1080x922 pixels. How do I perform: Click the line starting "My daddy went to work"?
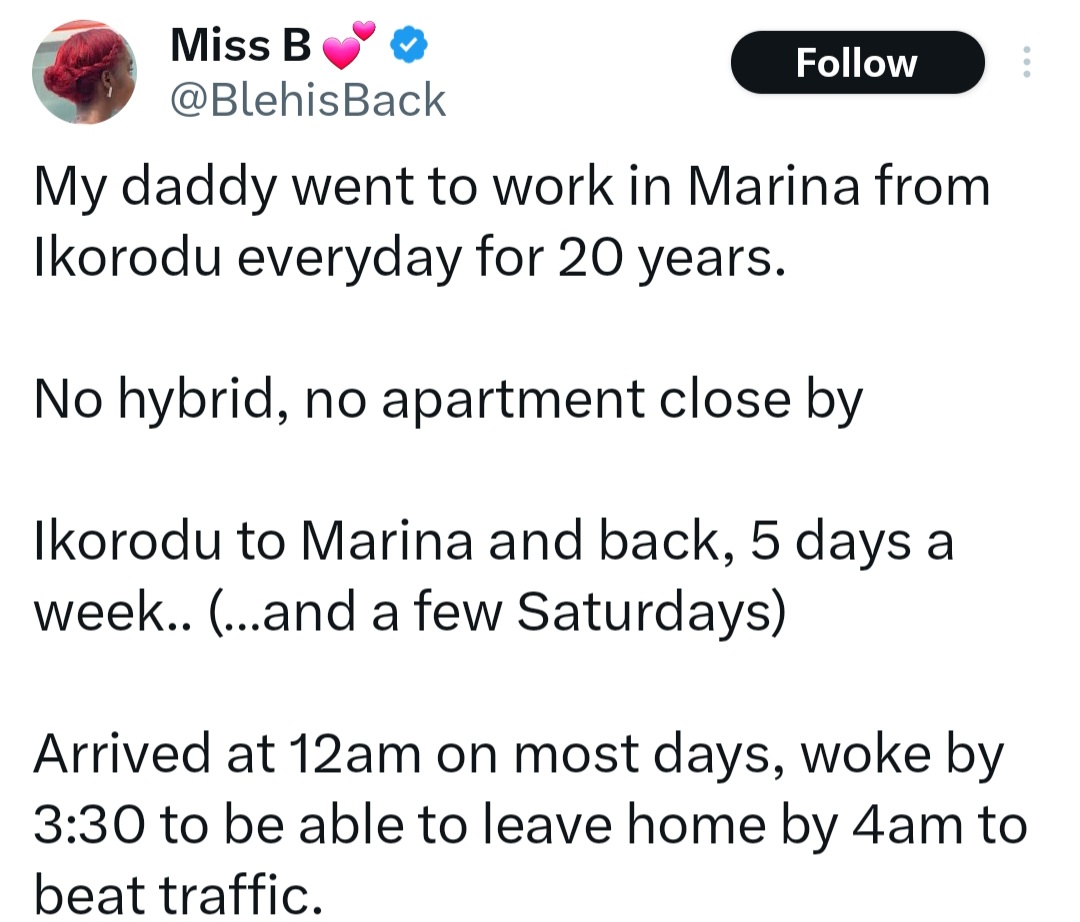tap(512, 189)
